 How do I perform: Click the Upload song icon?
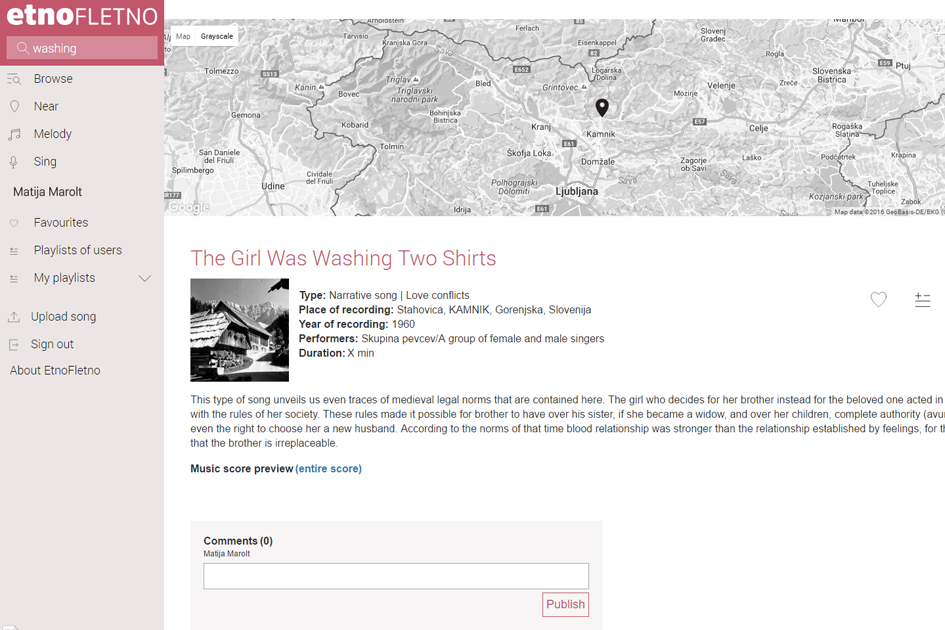coord(14,317)
